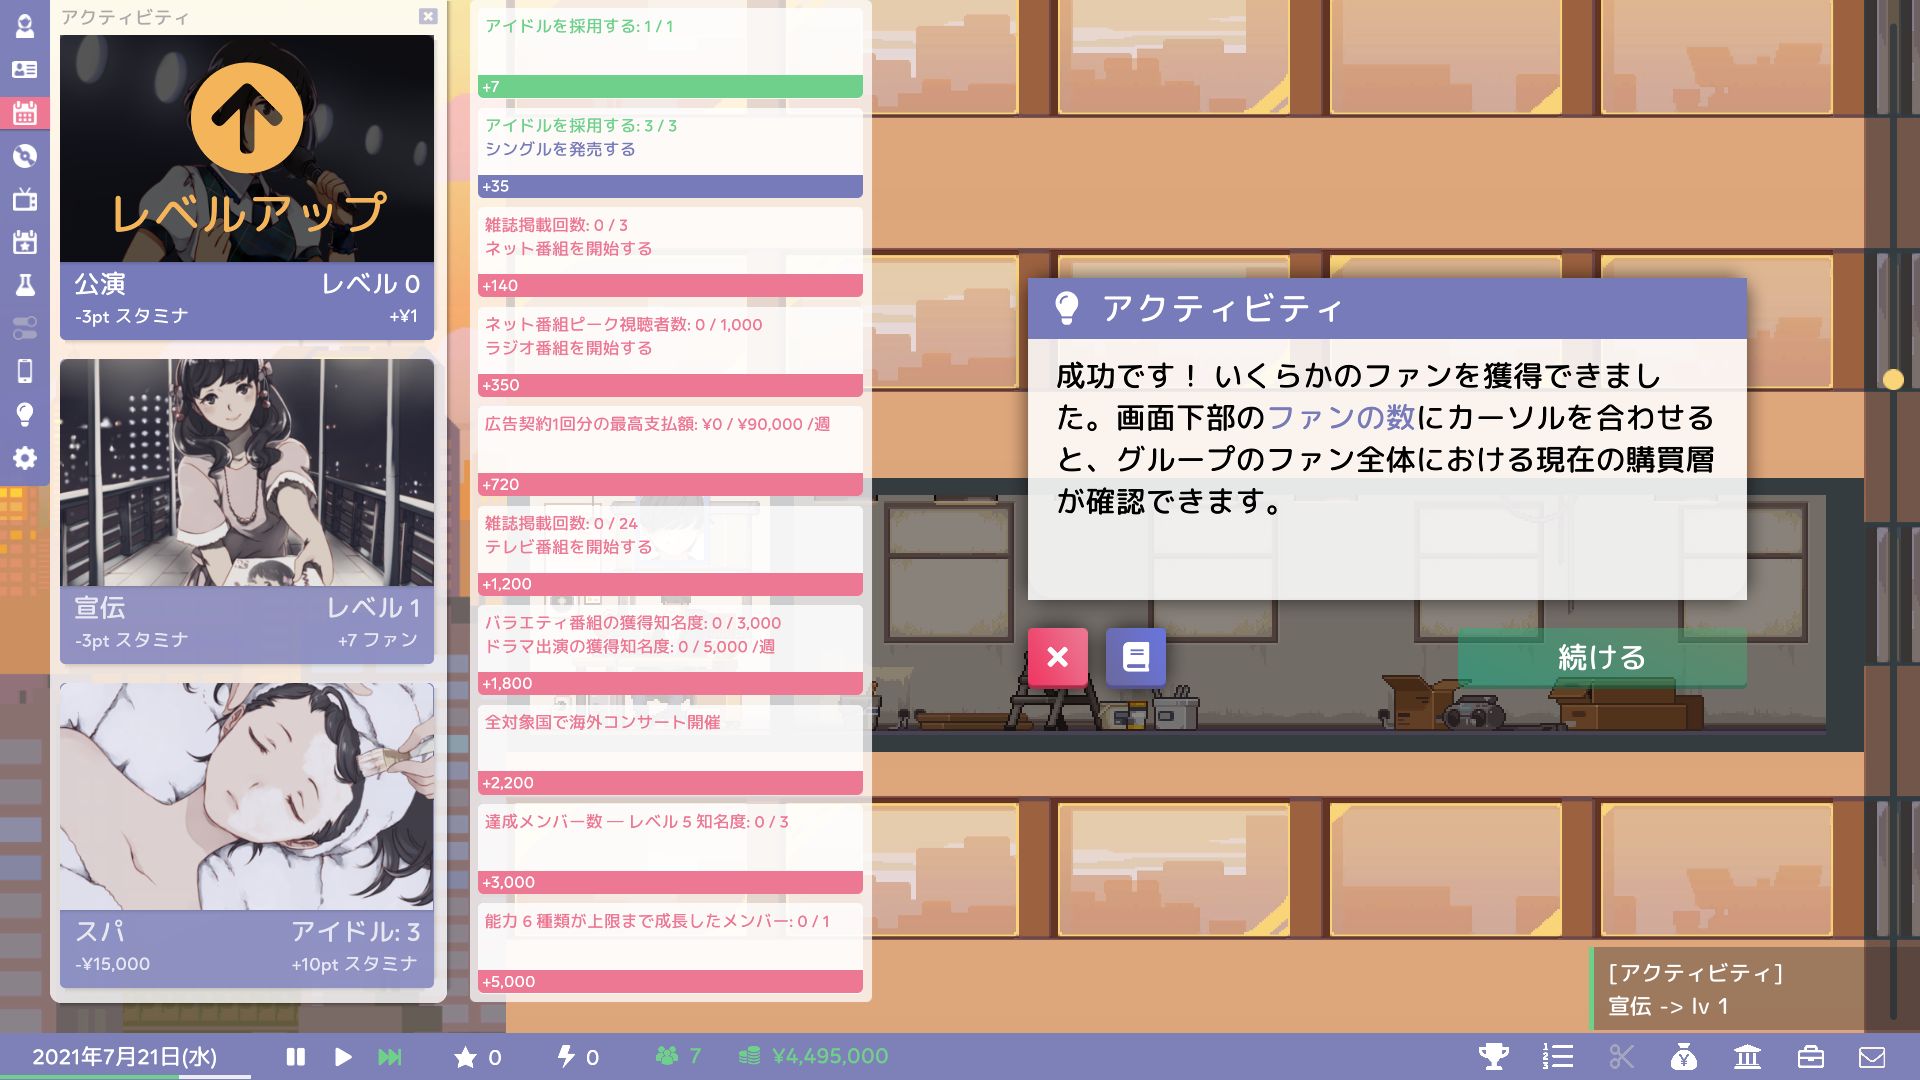Open the star calendar events icon
1920x1080 pixels.
[24, 242]
